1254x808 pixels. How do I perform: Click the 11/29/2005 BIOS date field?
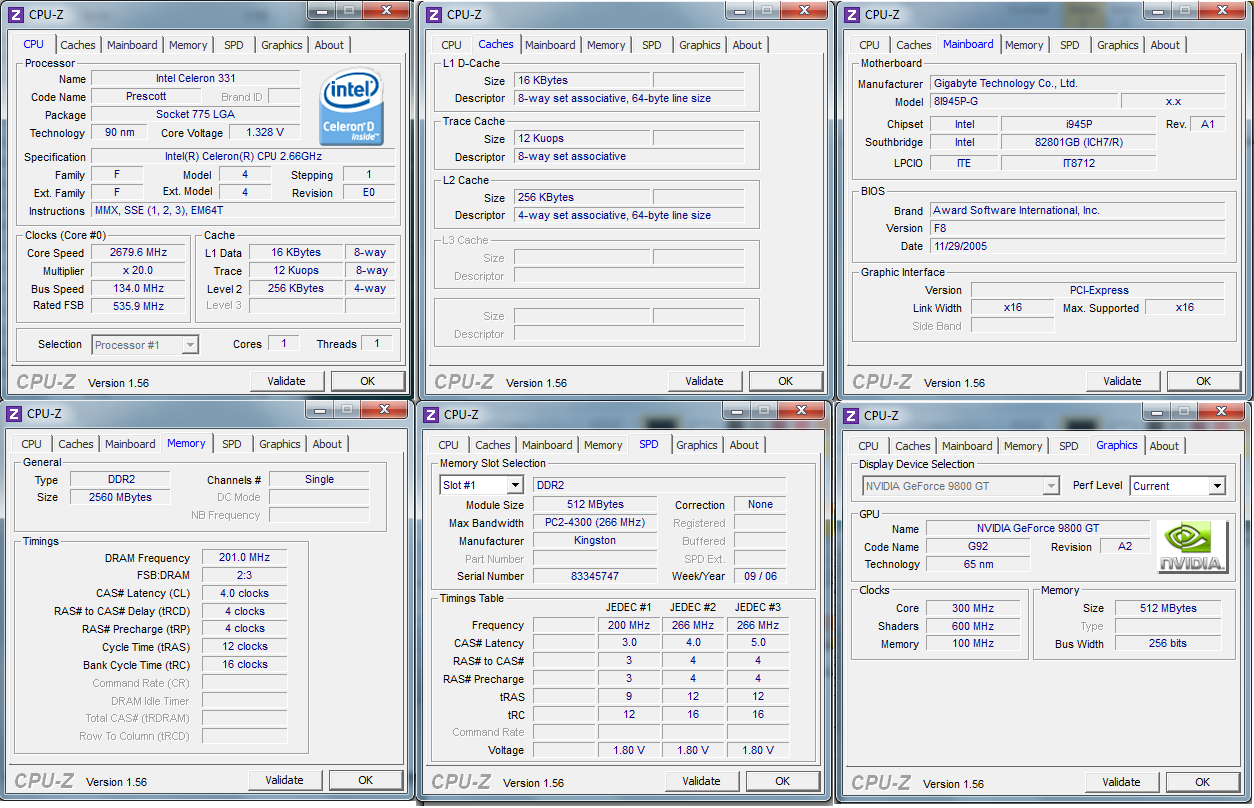click(x=1078, y=246)
